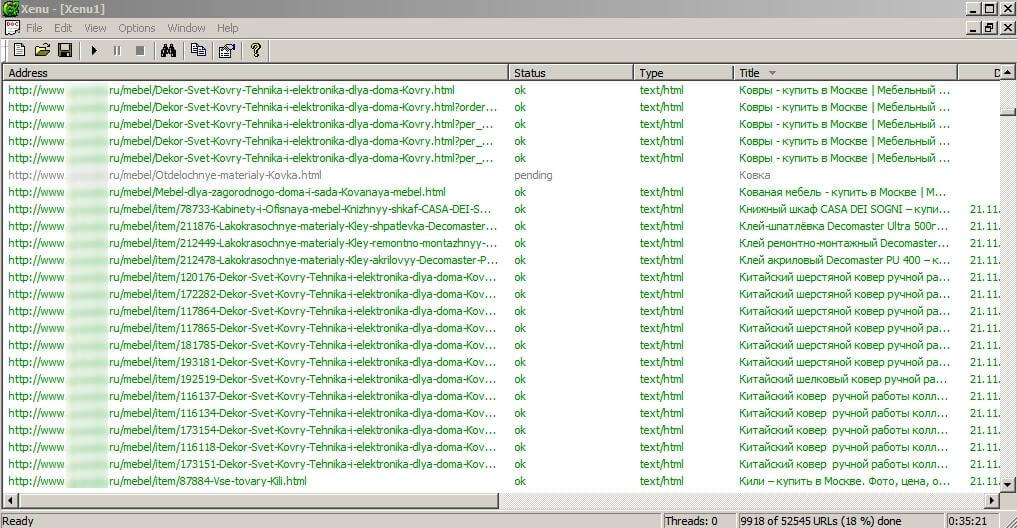The image size is (1017, 528).
Task: Click the horizontal scrollbar right arrow
Action: pos(992,500)
